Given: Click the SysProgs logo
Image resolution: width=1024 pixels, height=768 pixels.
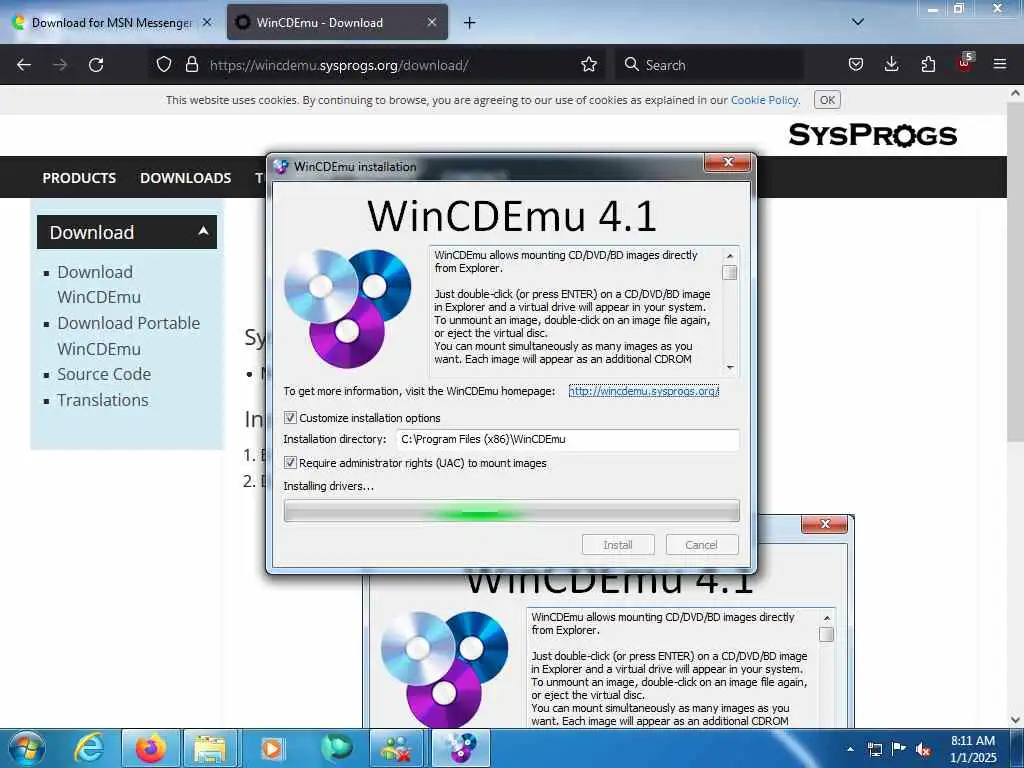Looking at the screenshot, I should tap(873, 135).
